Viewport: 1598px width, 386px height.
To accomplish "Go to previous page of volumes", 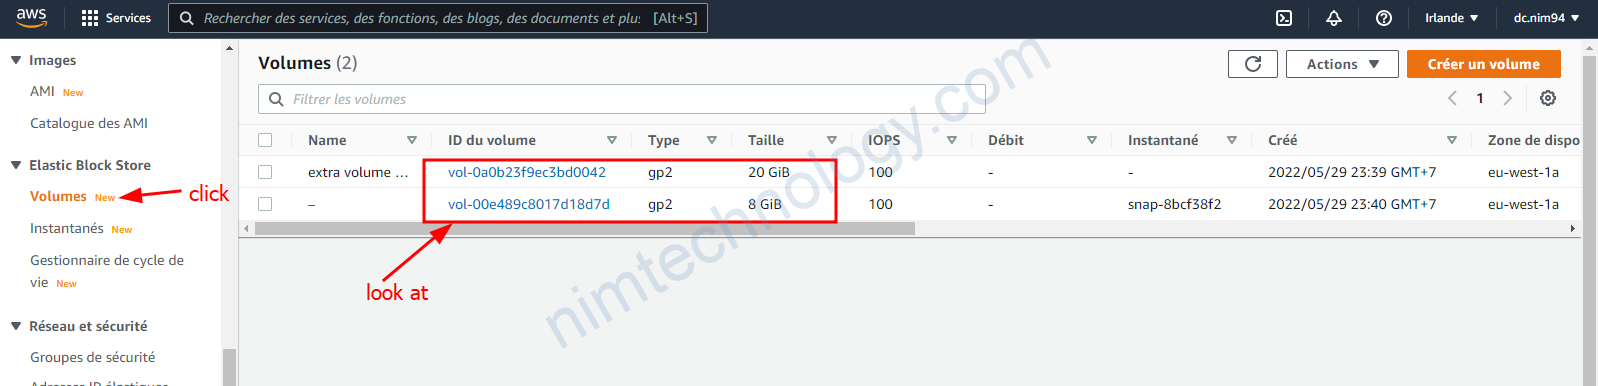I will (x=1453, y=98).
